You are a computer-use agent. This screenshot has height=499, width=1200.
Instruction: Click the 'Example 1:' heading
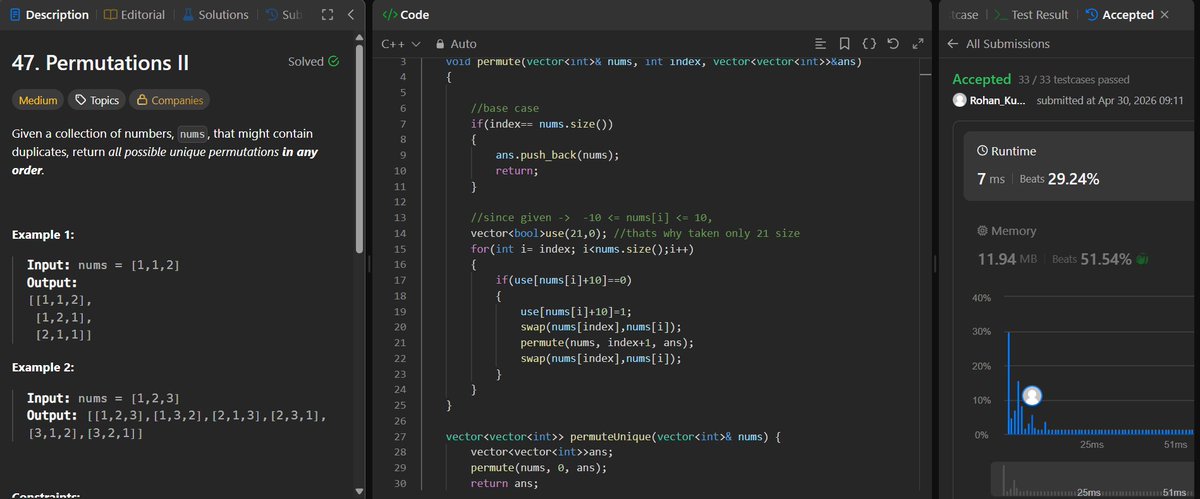click(42, 235)
